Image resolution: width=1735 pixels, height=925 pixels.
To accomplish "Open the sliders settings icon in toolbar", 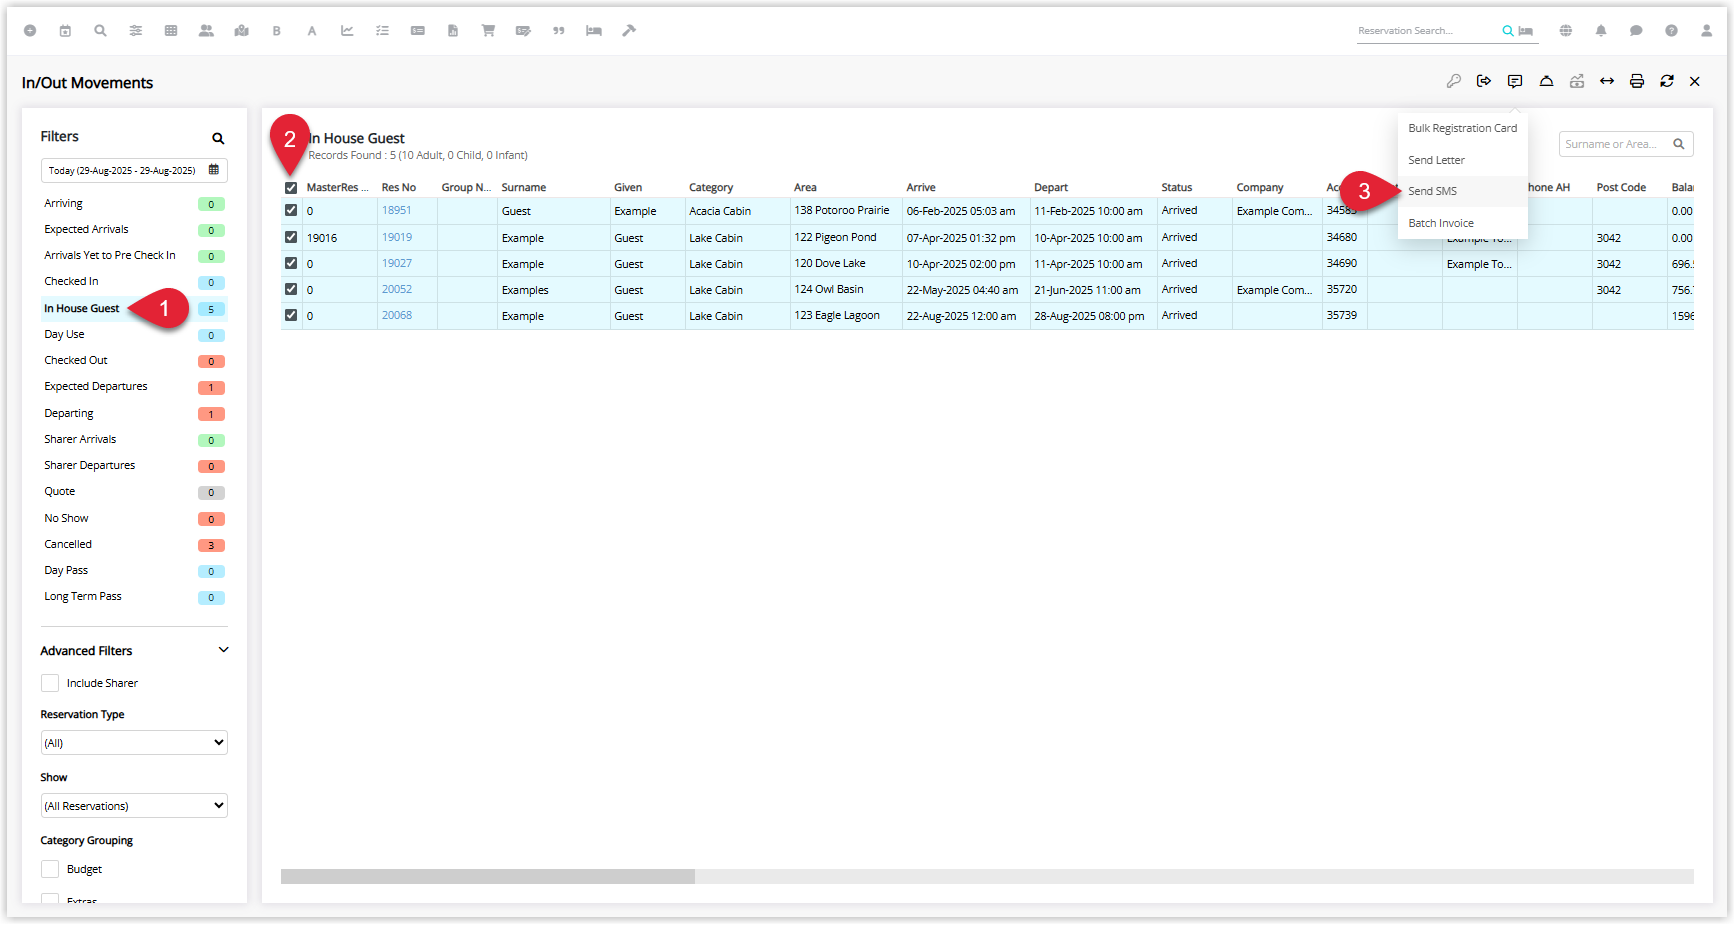I will pyautogui.click(x=136, y=31).
